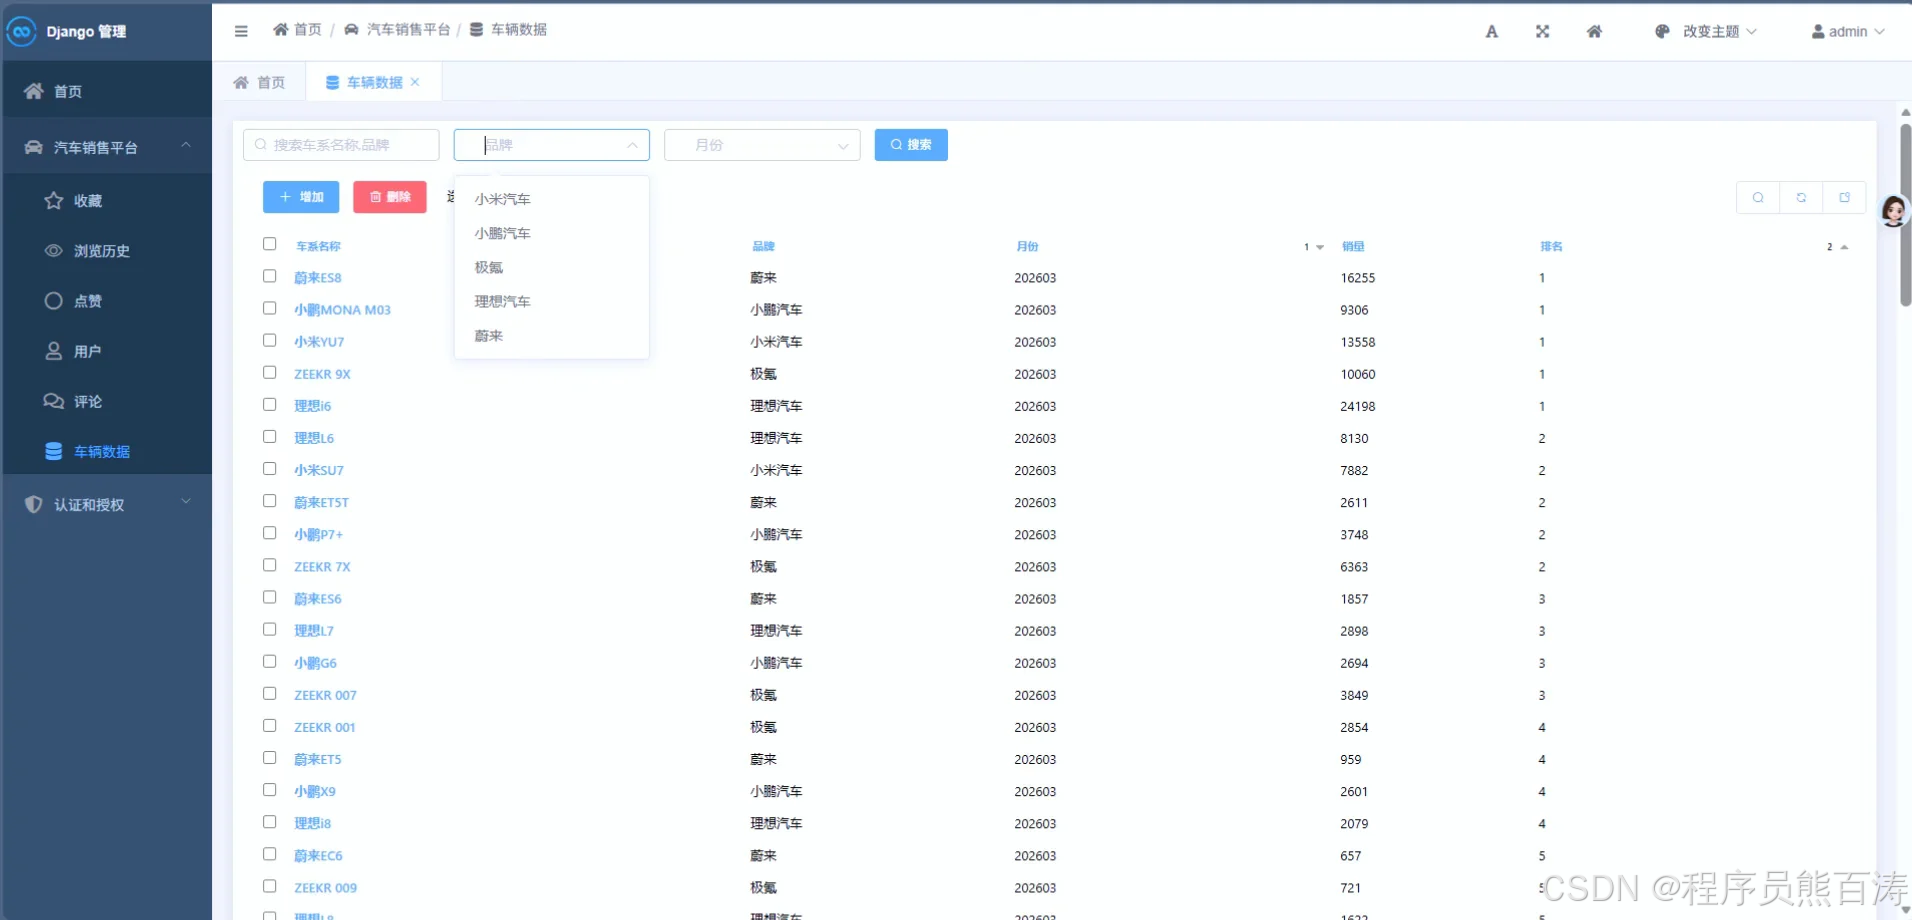Open 浏览历史 from the sidebar

(x=108, y=251)
